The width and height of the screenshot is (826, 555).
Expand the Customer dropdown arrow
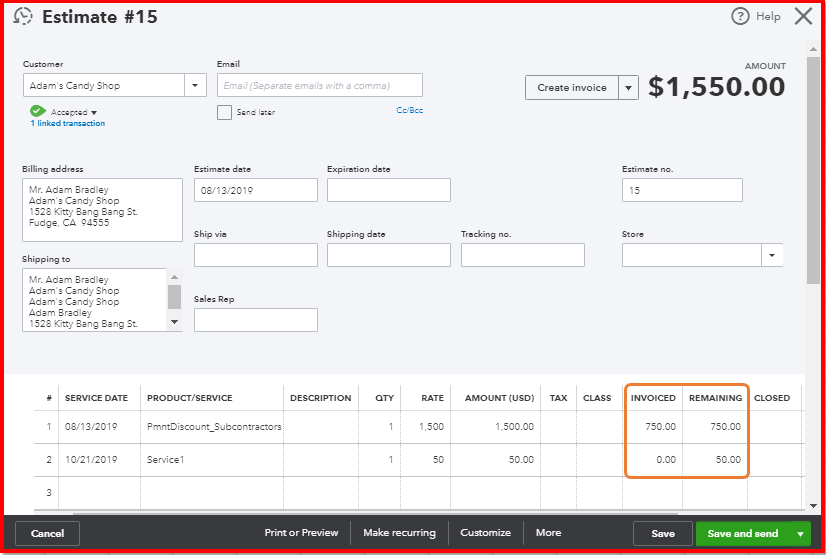(195, 85)
